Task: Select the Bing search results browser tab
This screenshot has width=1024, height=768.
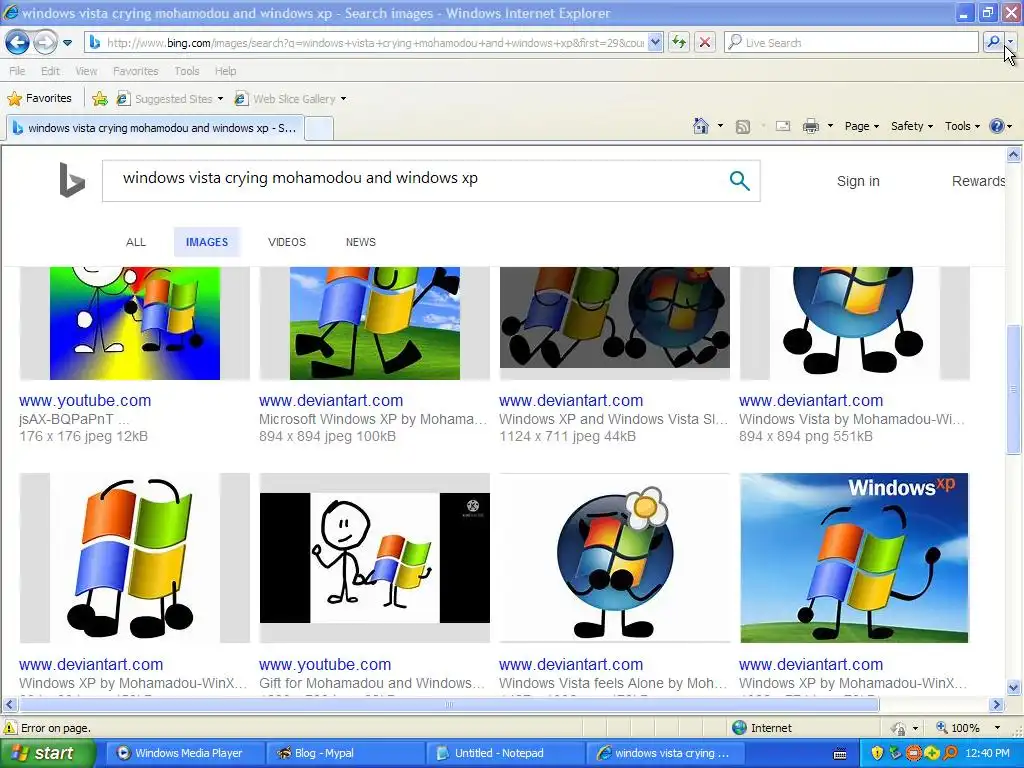Action: pyautogui.click(x=155, y=128)
